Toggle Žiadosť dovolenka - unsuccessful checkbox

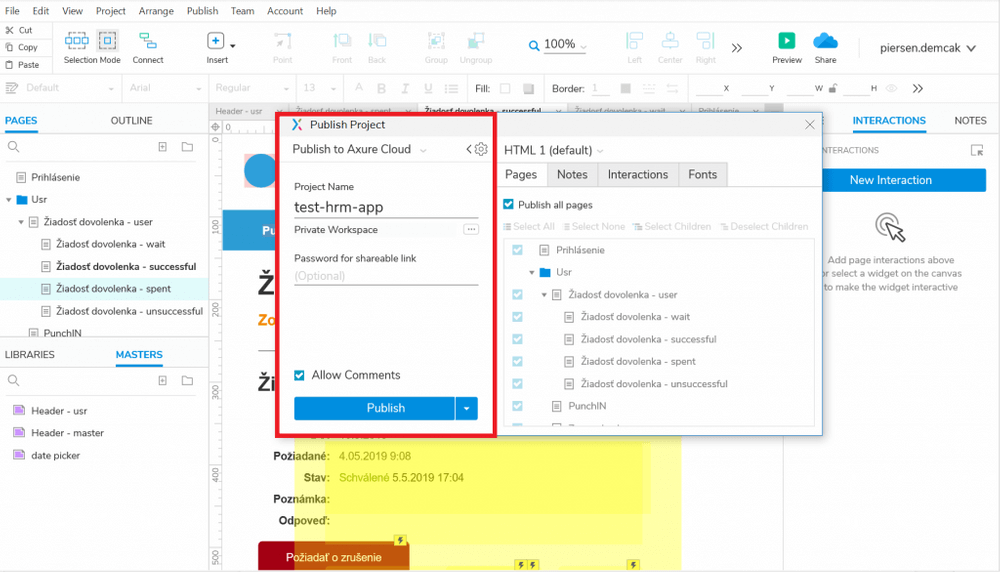[517, 384]
